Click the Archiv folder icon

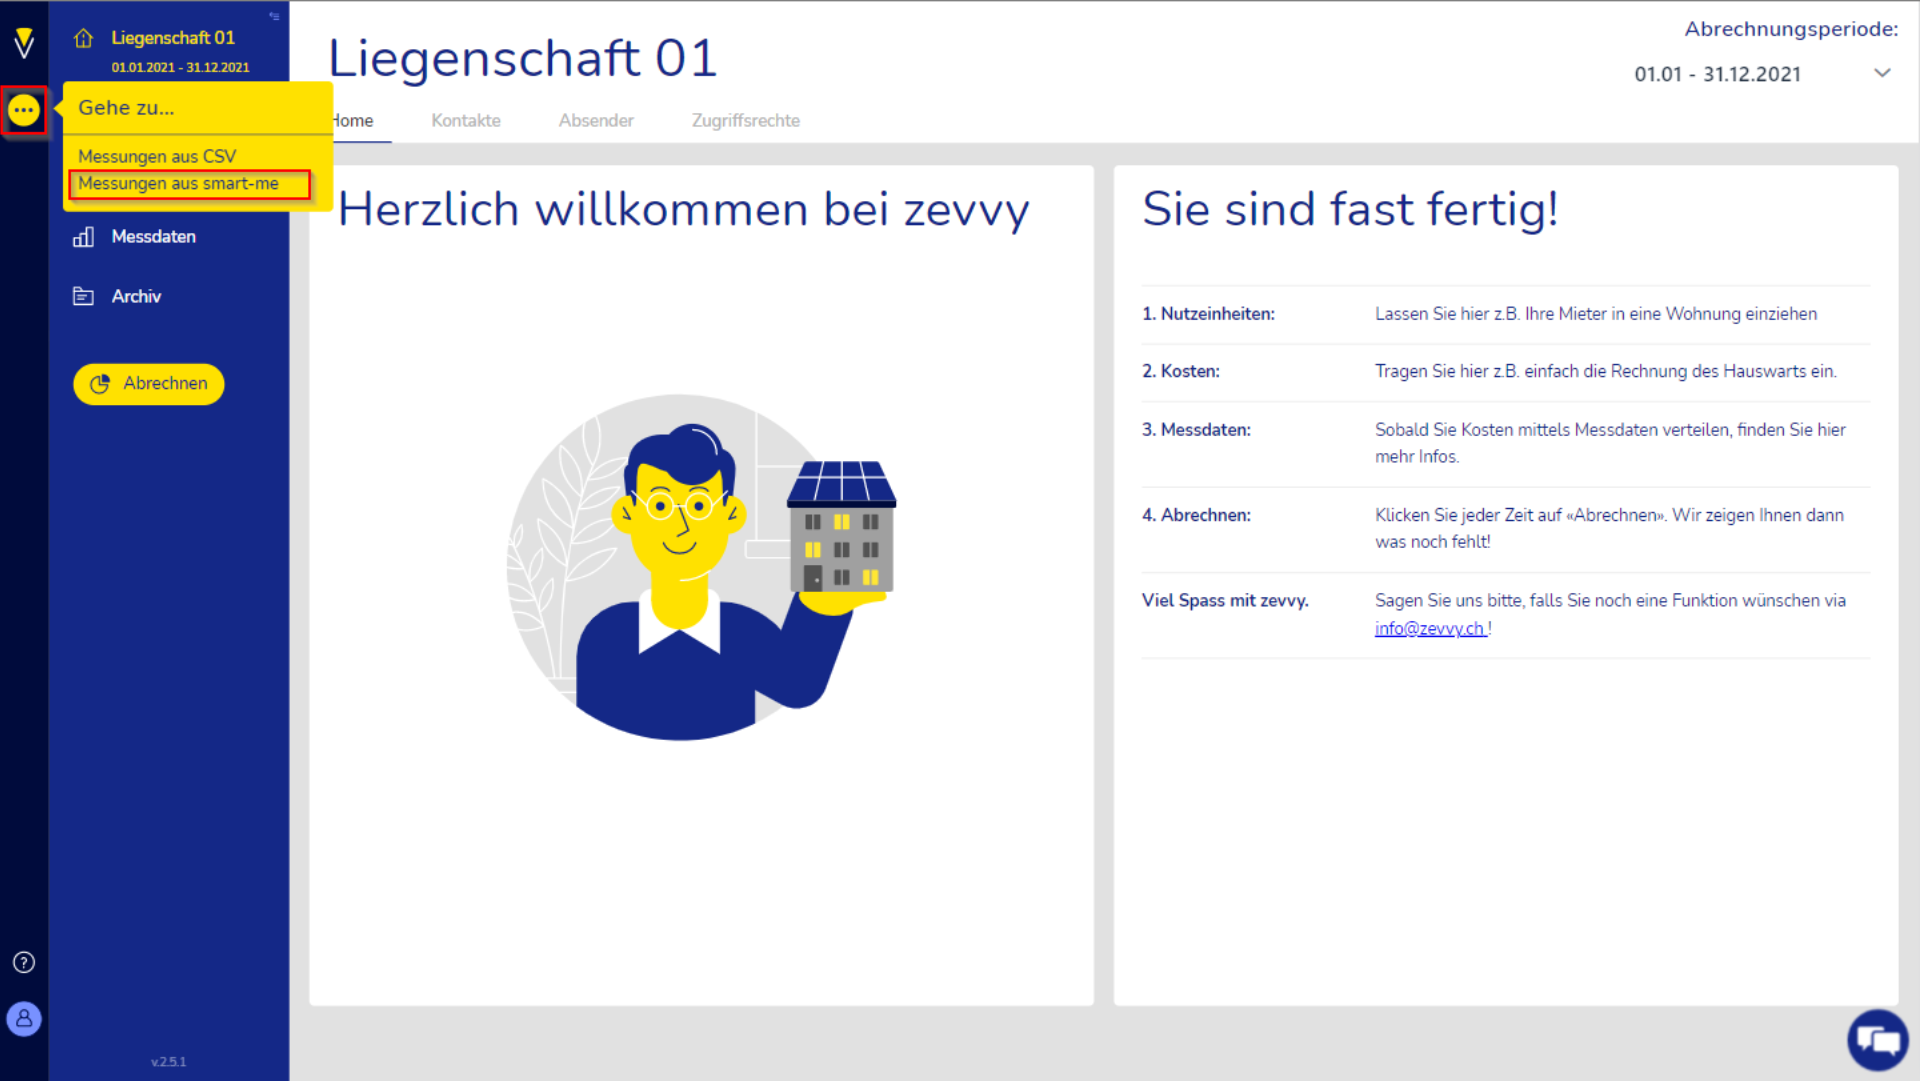(83, 296)
